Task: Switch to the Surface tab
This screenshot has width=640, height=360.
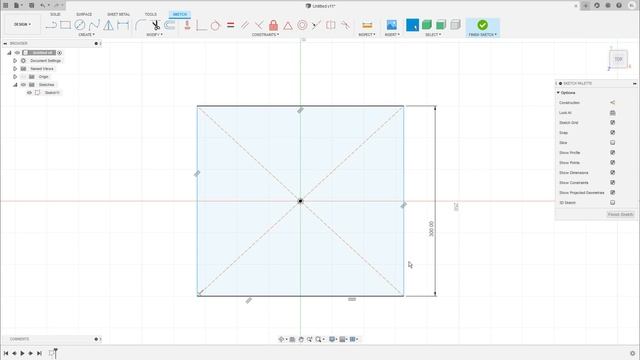Action: [84, 14]
